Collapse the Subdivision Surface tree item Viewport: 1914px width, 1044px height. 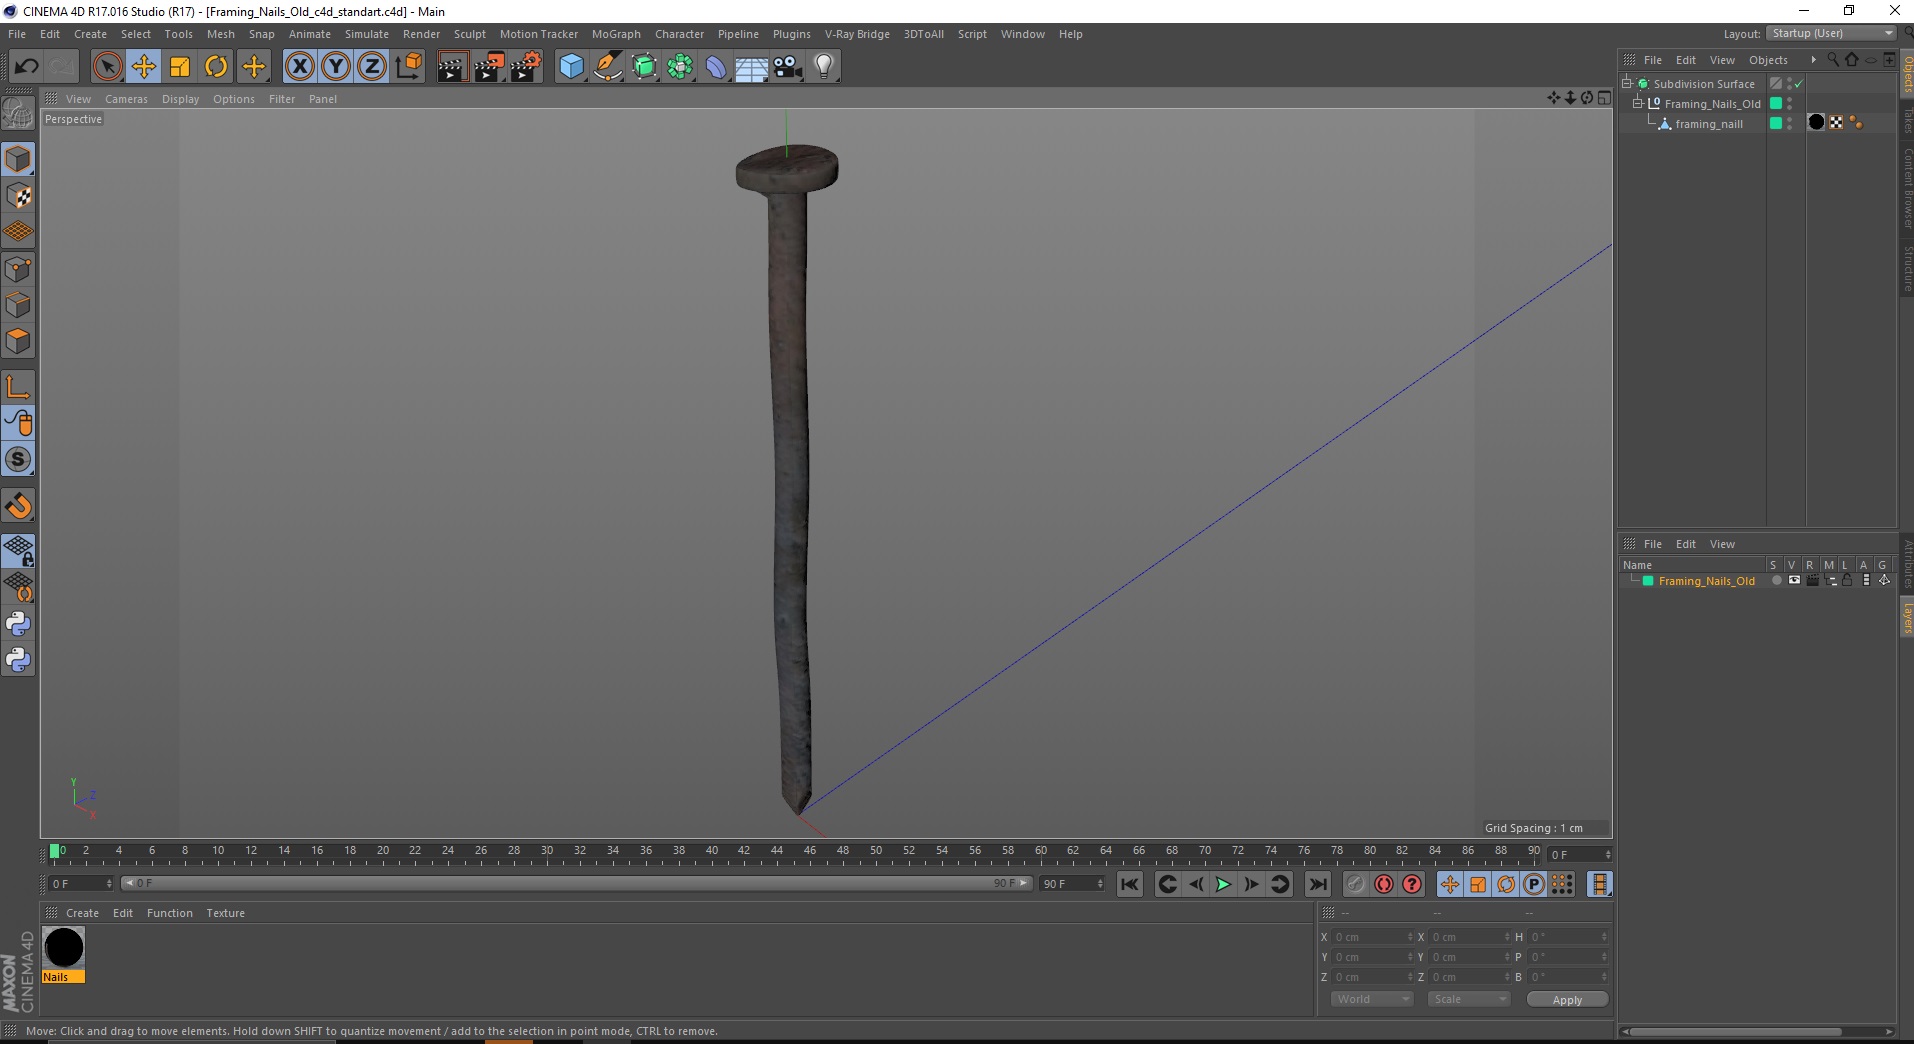coord(1627,83)
